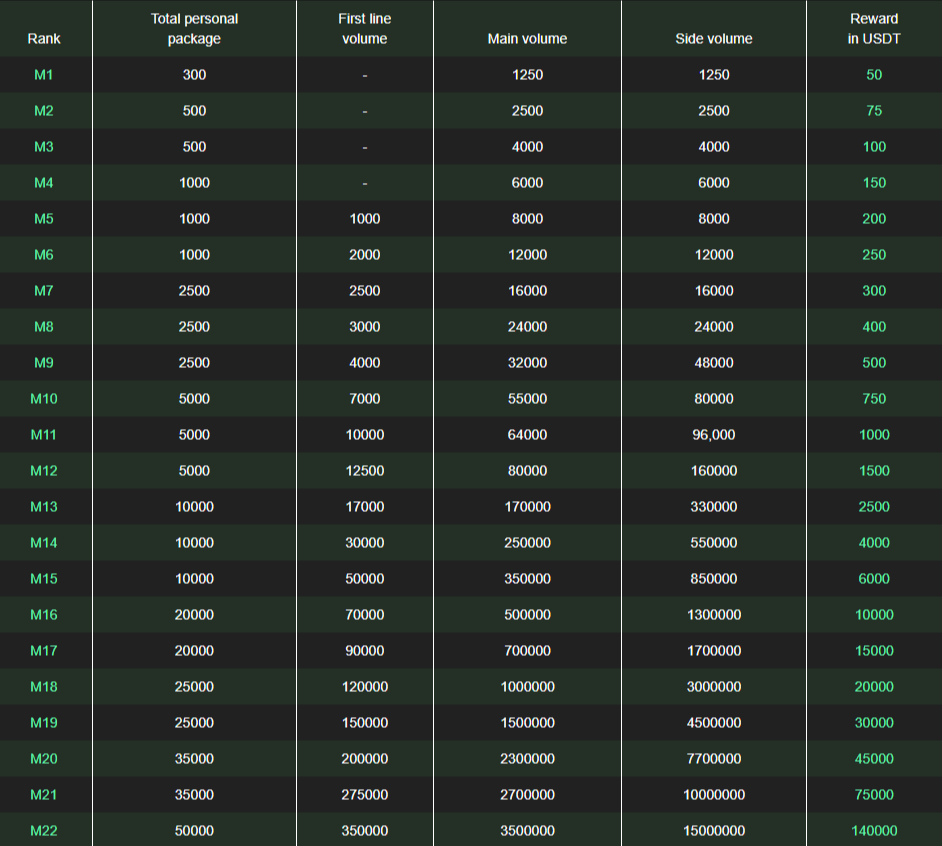Click the M13 side volume value 330000
Image resolution: width=942 pixels, height=846 pixels.
pos(714,507)
